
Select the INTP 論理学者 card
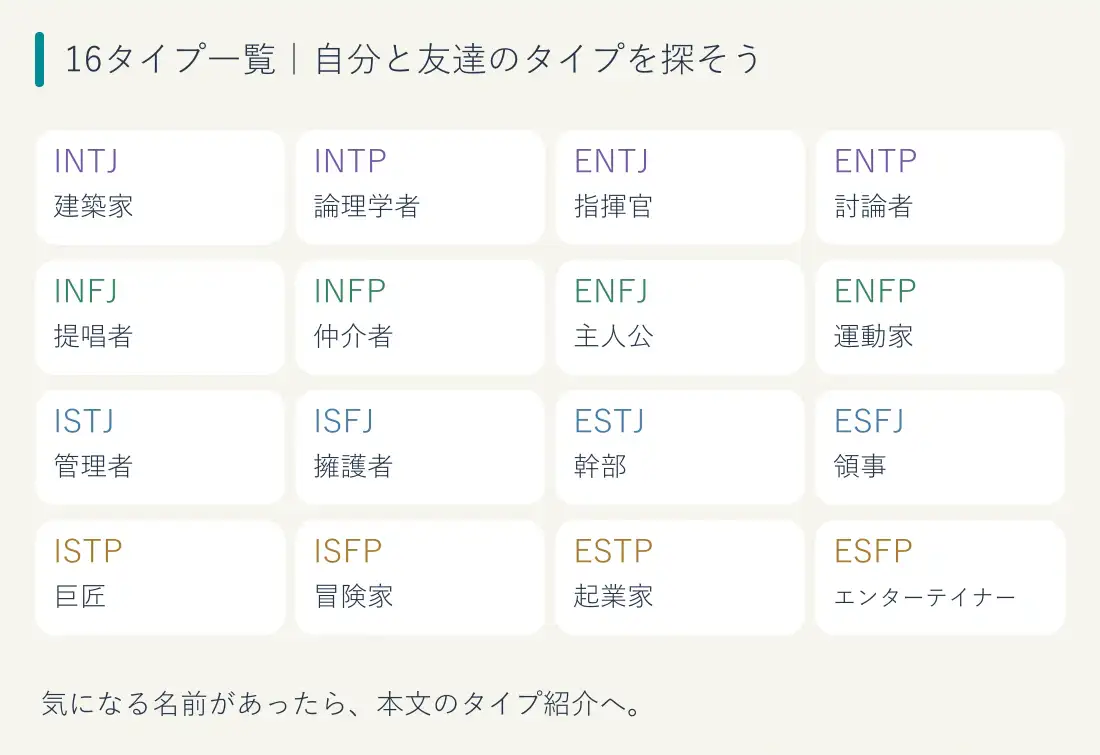pos(420,187)
